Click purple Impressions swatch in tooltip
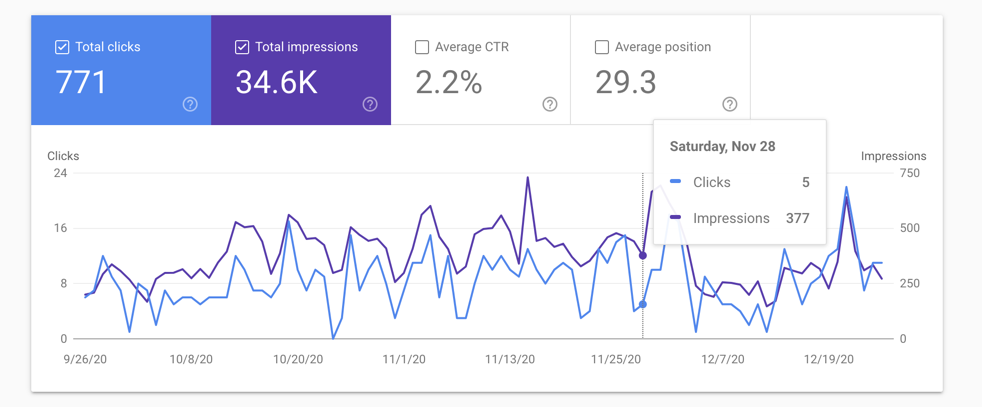The image size is (982, 407). (x=676, y=218)
